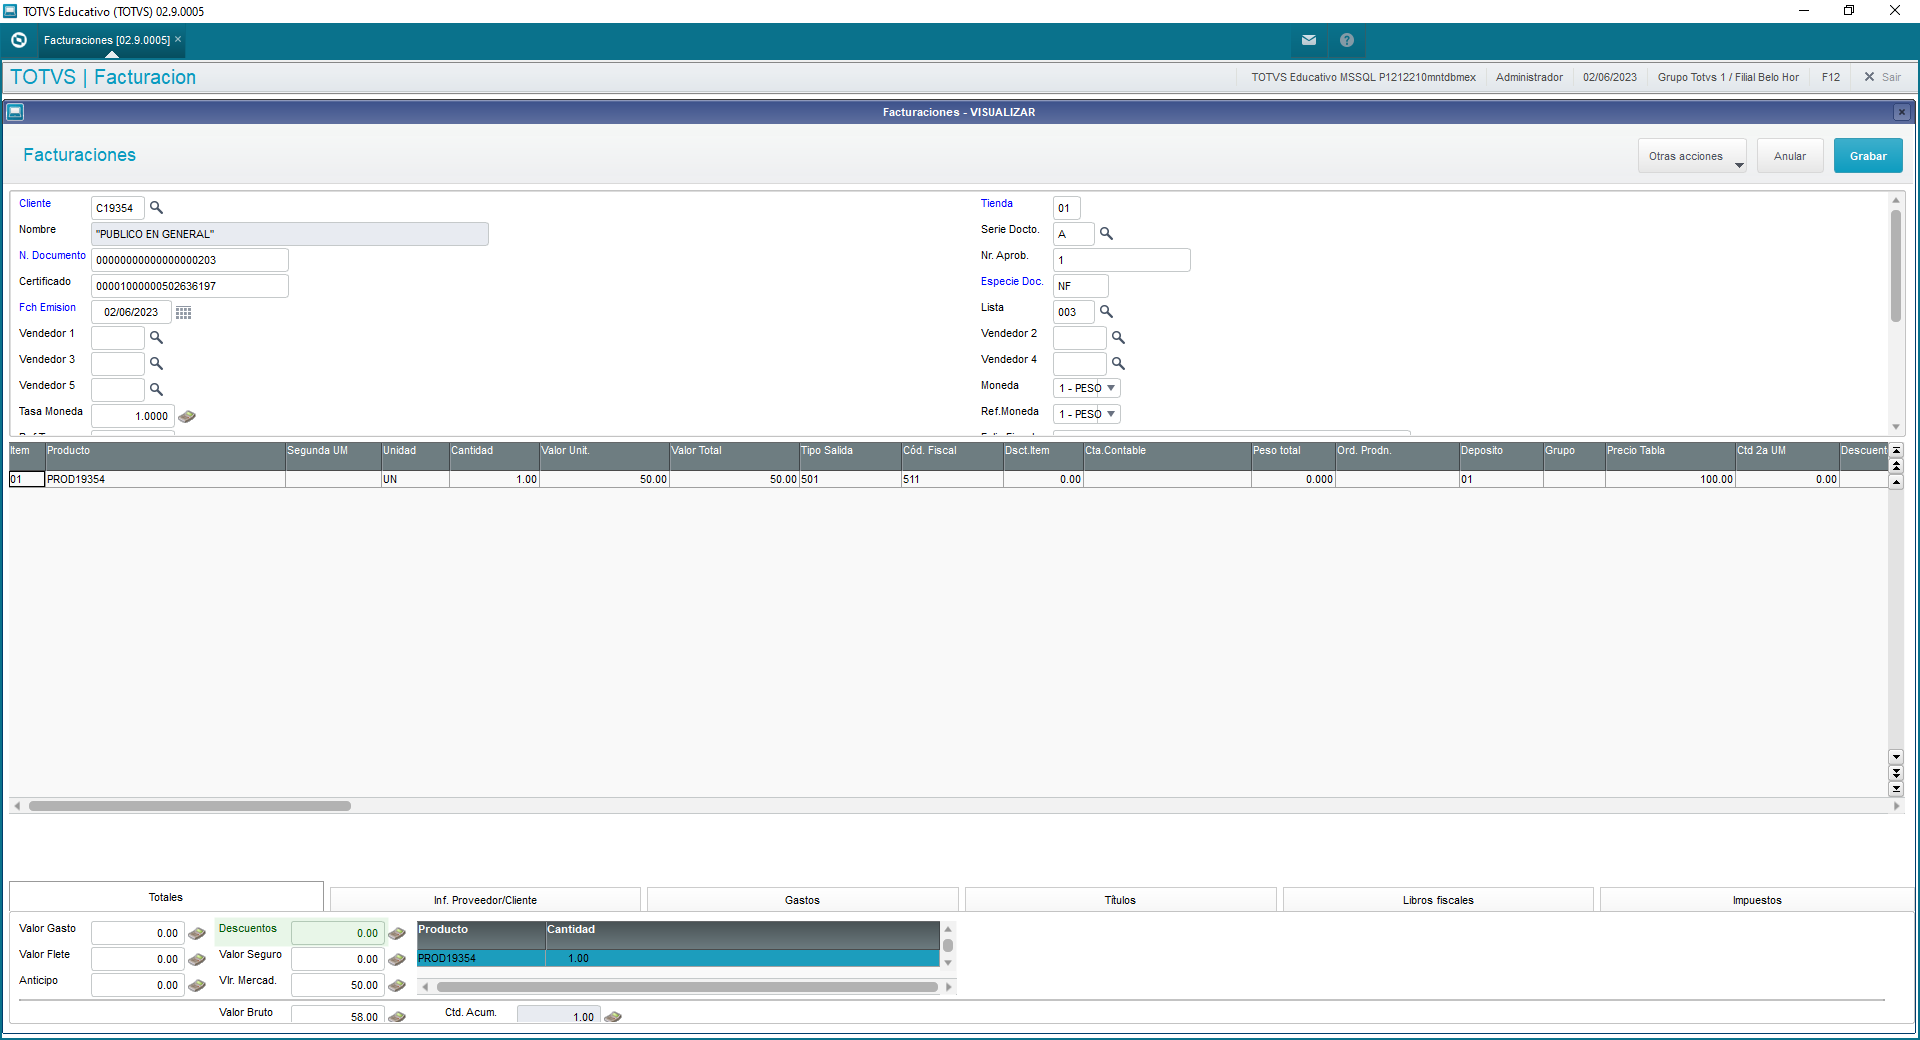The height and width of the screenshot is (1040, 1920).
Task: Click the 02/06/2023 date in status bar
Action: tap(1610, 77)
